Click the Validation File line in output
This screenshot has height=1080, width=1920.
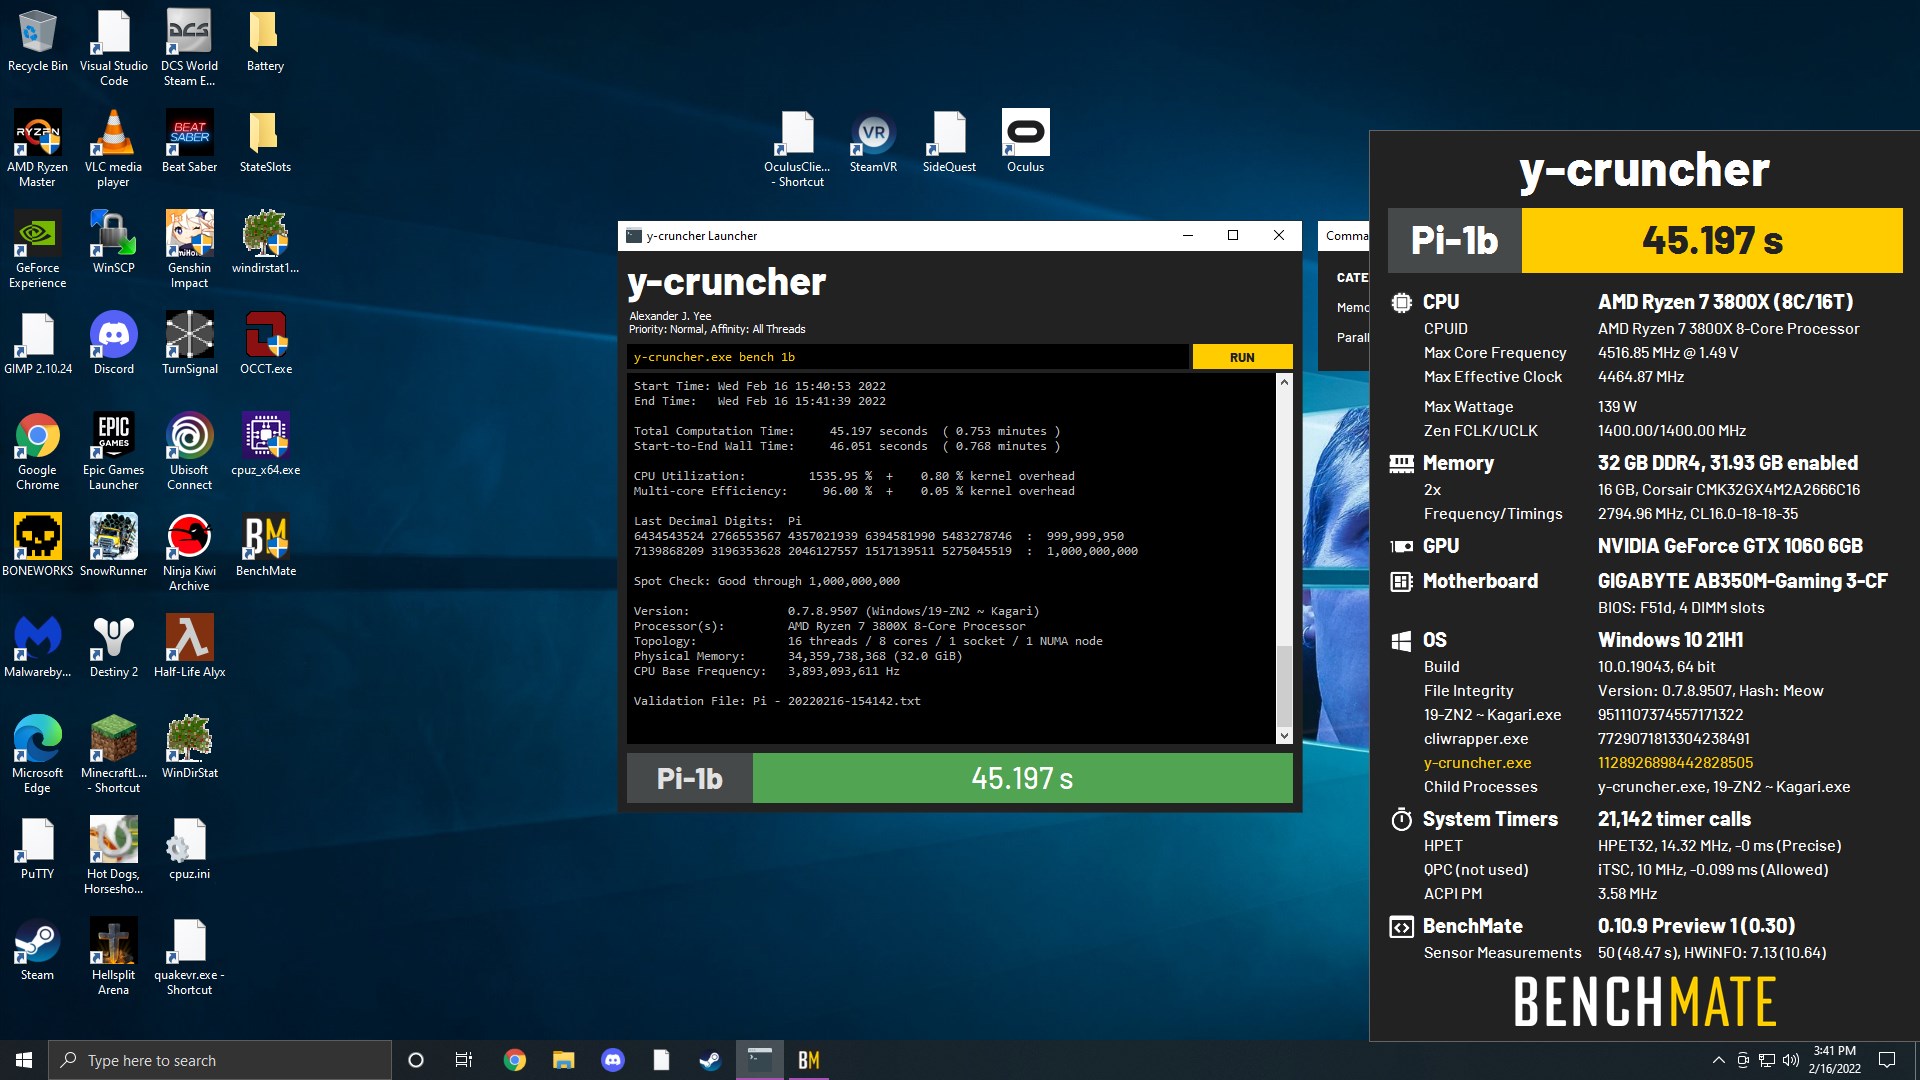(x=777, y=701)
